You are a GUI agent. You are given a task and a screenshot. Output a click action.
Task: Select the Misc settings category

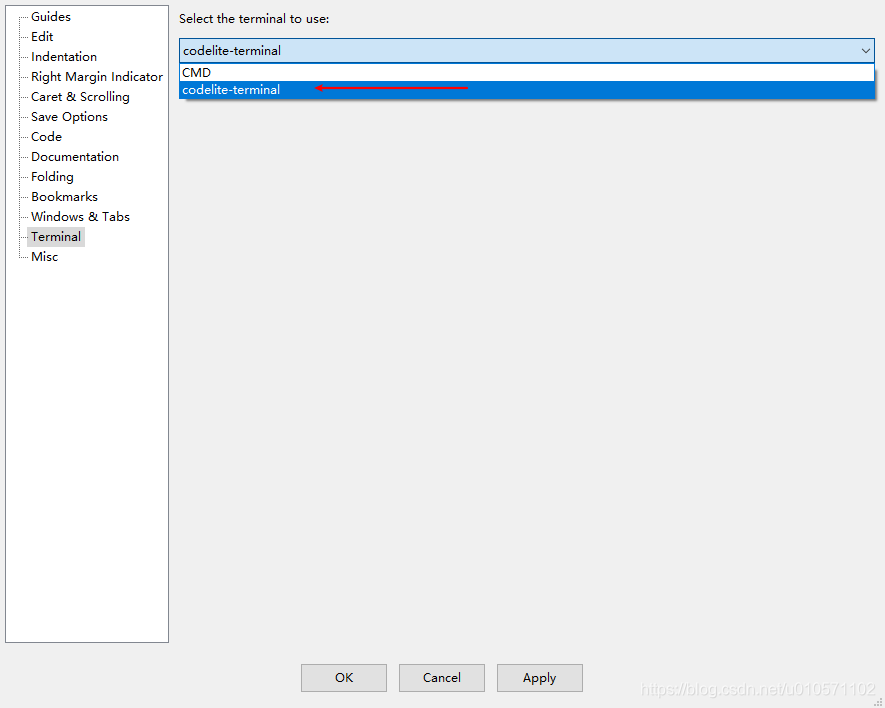pyautogui.click(x=44, y=256)
